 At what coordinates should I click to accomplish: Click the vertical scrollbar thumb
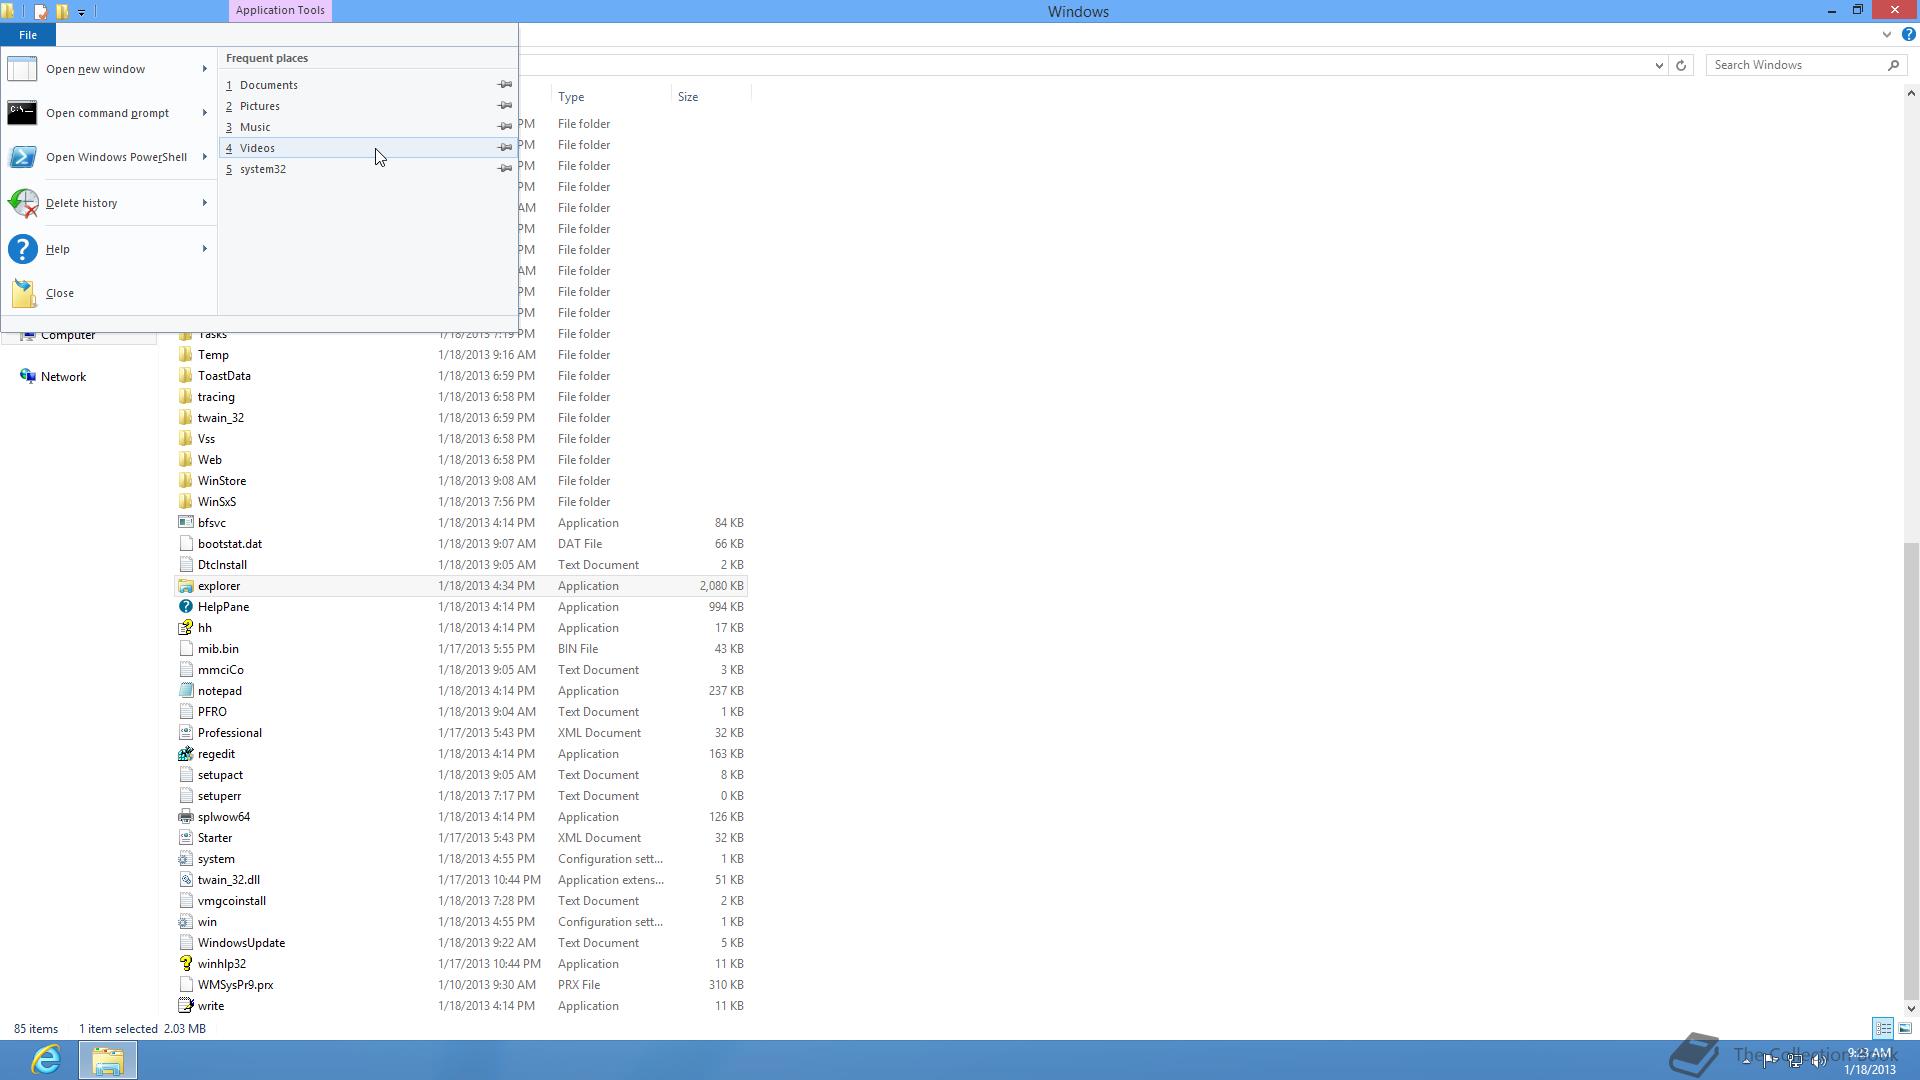point(1911,770)
